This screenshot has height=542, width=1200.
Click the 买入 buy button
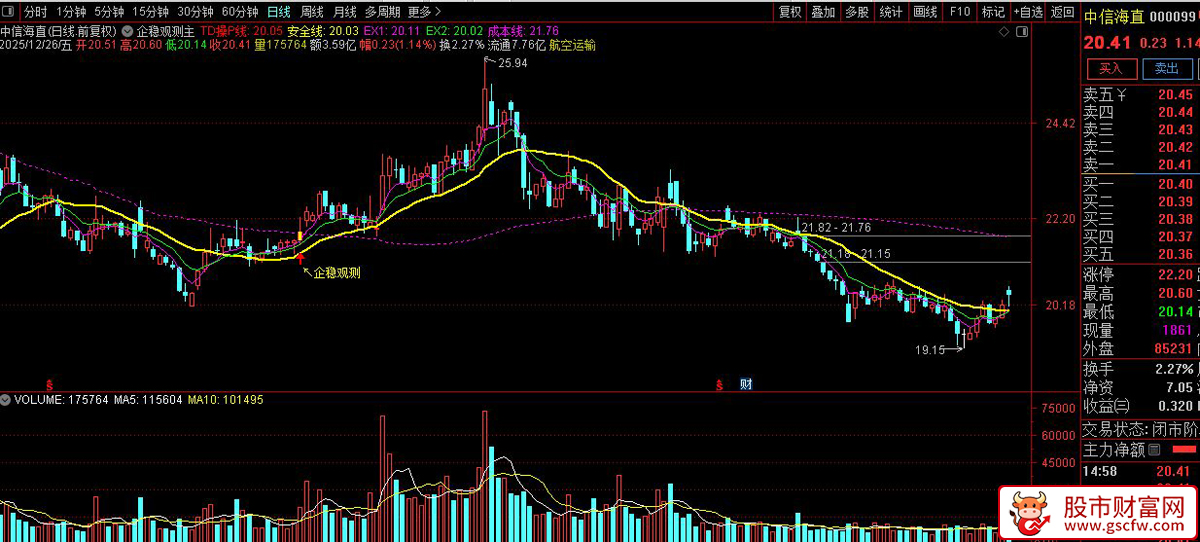[x=1111, y=69]
